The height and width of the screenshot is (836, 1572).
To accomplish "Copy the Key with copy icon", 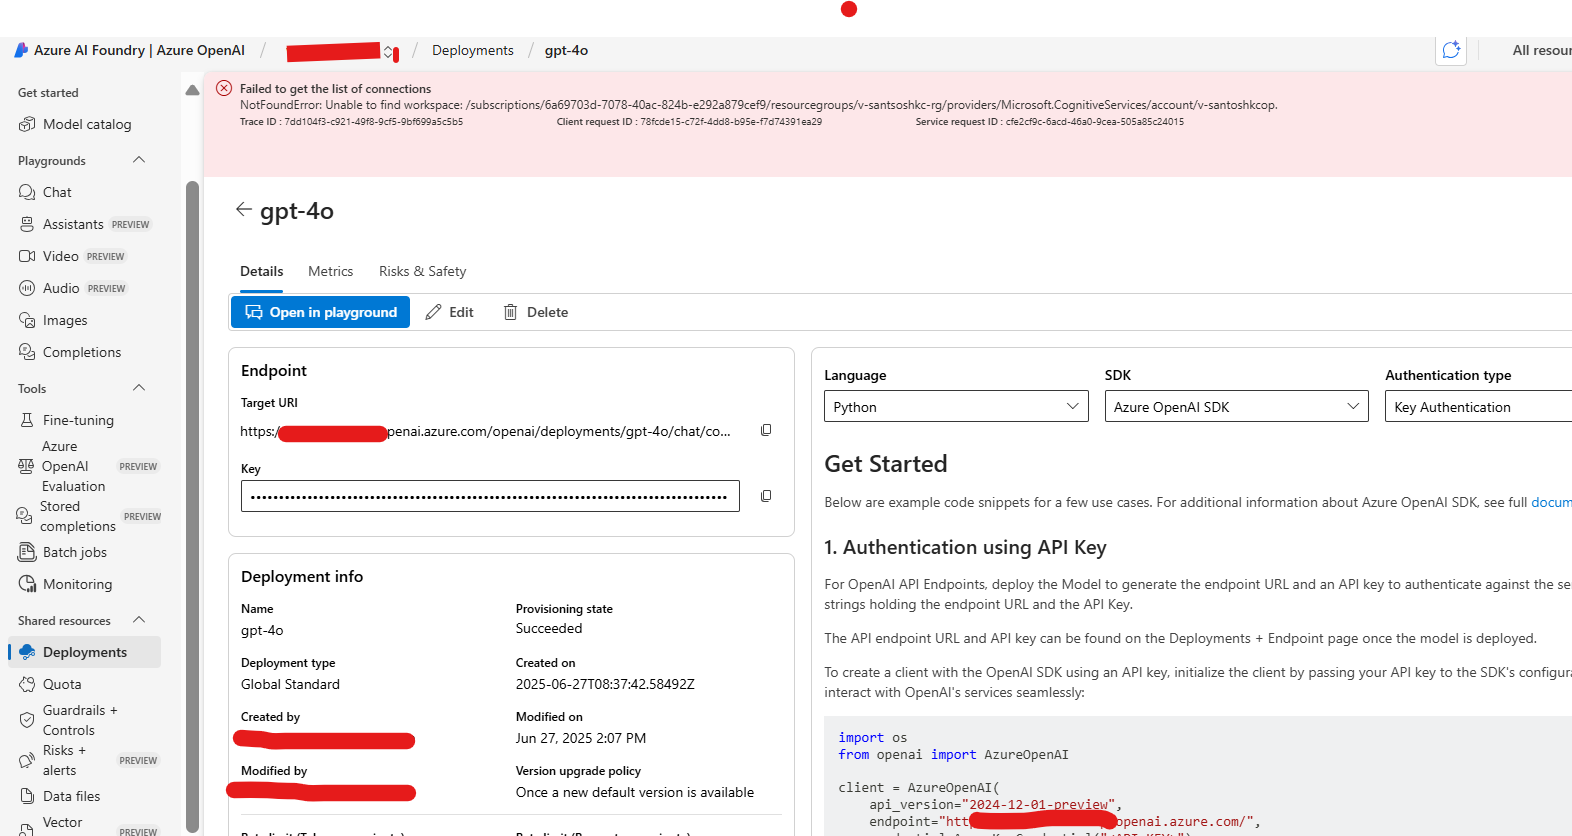I will (x=766, y=496).
